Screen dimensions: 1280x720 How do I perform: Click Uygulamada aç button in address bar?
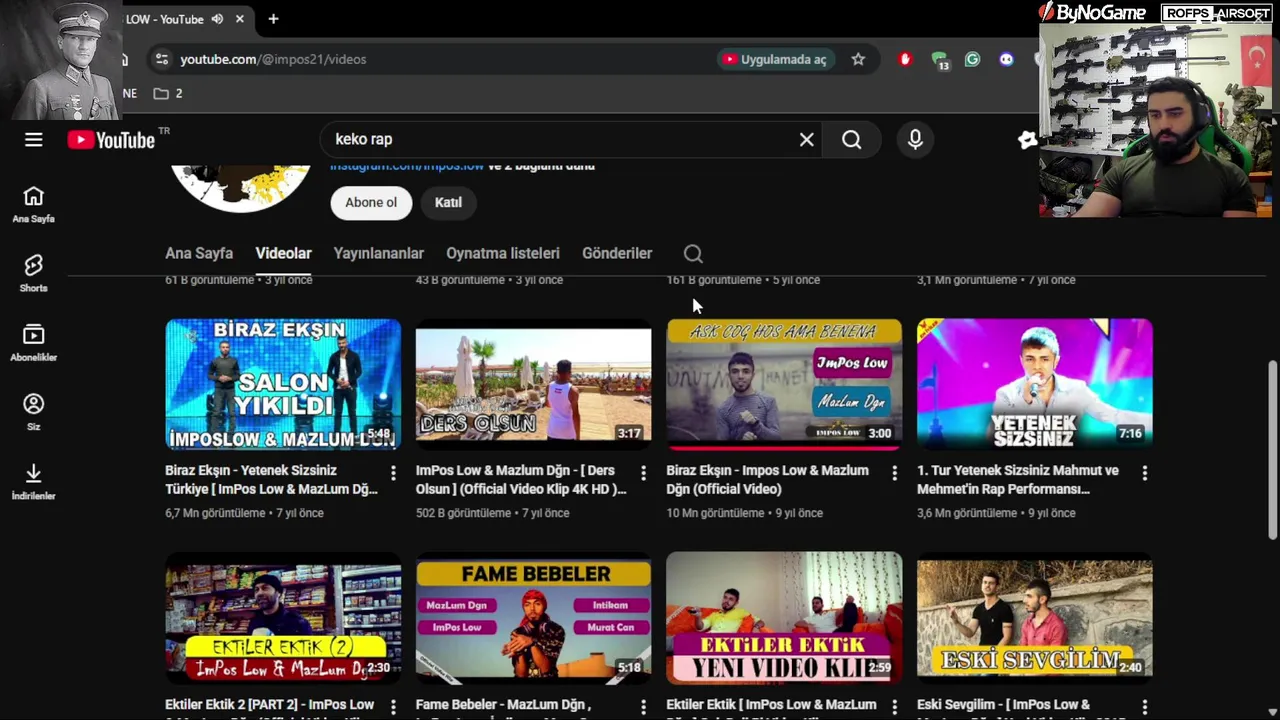pyautogui.click(x=776, y=59)
